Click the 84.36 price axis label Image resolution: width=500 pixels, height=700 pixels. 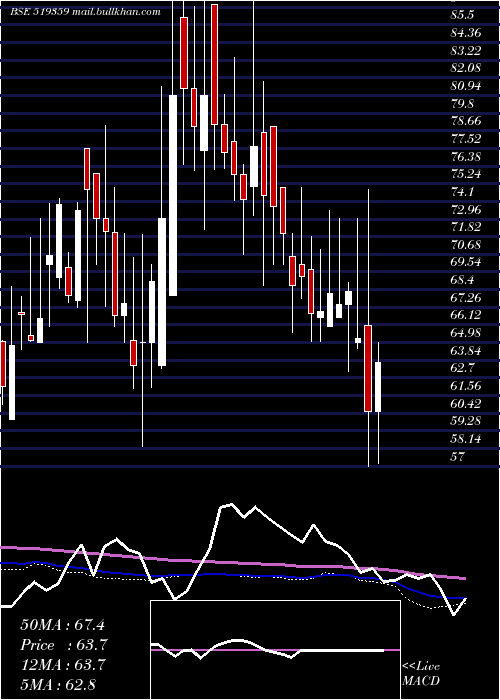pyautogui.click(x=466, y=33)
